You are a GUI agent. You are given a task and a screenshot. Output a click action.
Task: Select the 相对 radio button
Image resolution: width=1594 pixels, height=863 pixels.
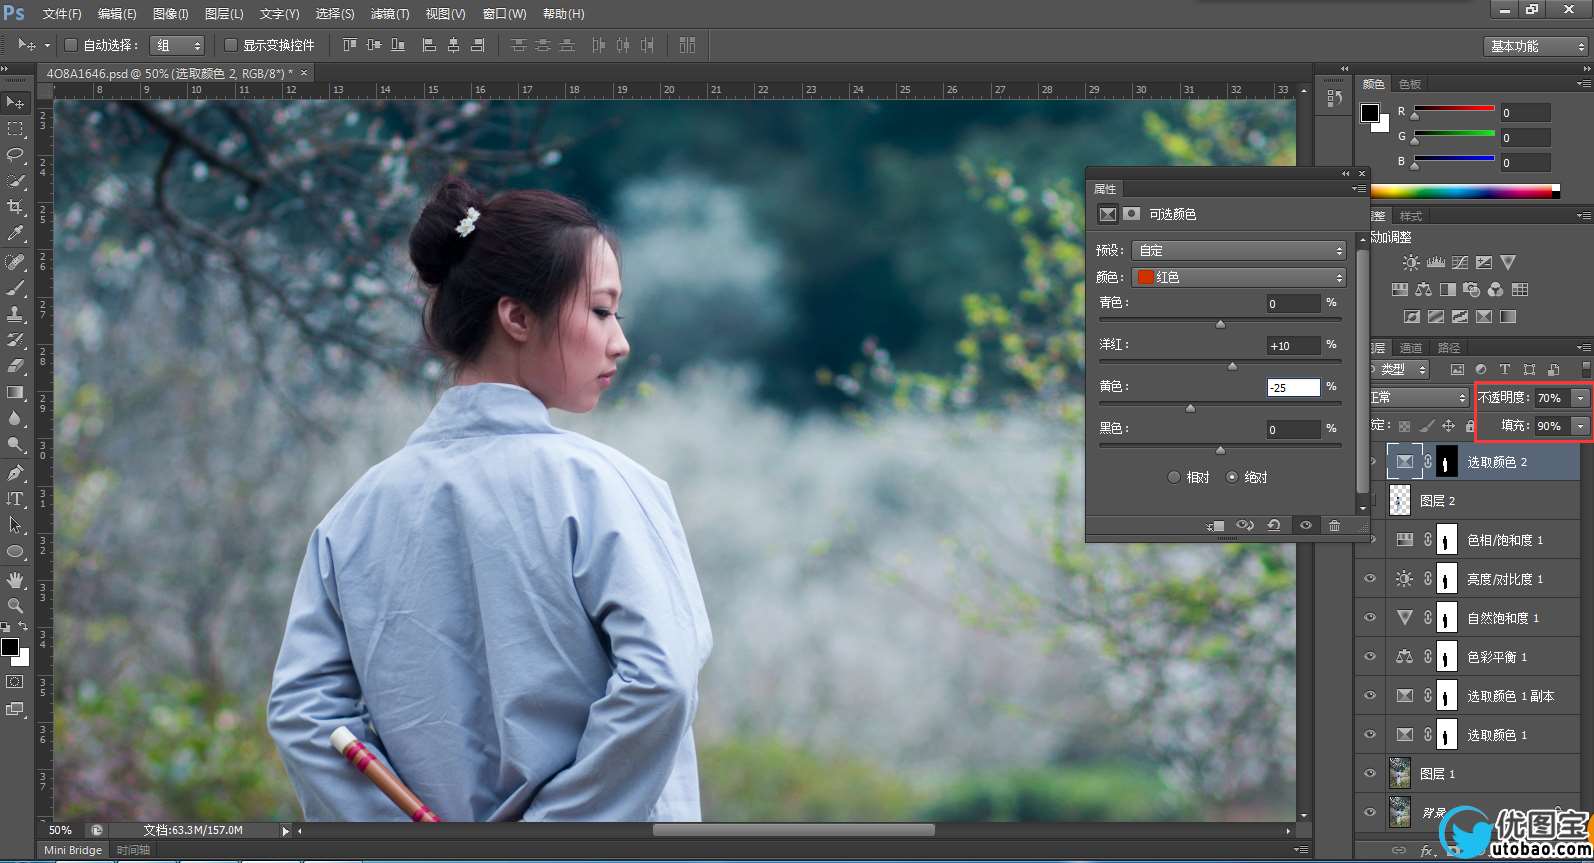(x=1174, y=478)
